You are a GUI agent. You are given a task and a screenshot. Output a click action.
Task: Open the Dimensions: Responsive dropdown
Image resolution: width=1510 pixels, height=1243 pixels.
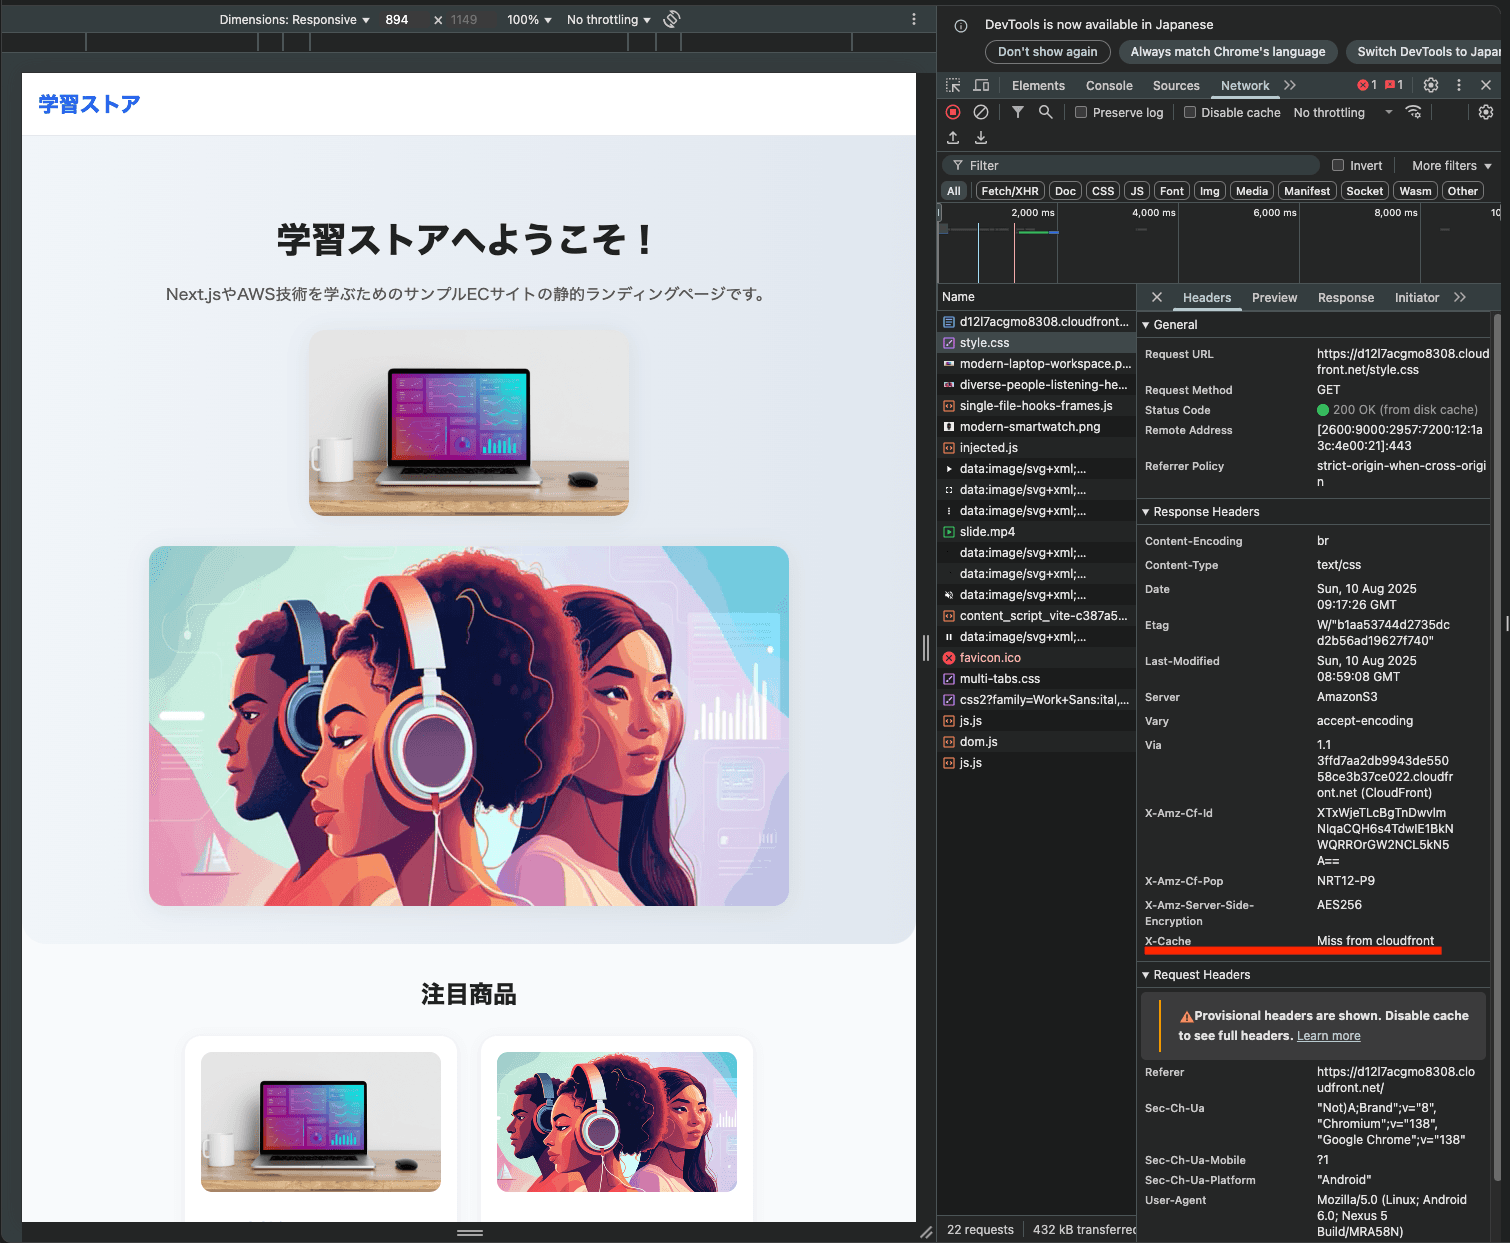pyautogui.click(x=294, y=20)
